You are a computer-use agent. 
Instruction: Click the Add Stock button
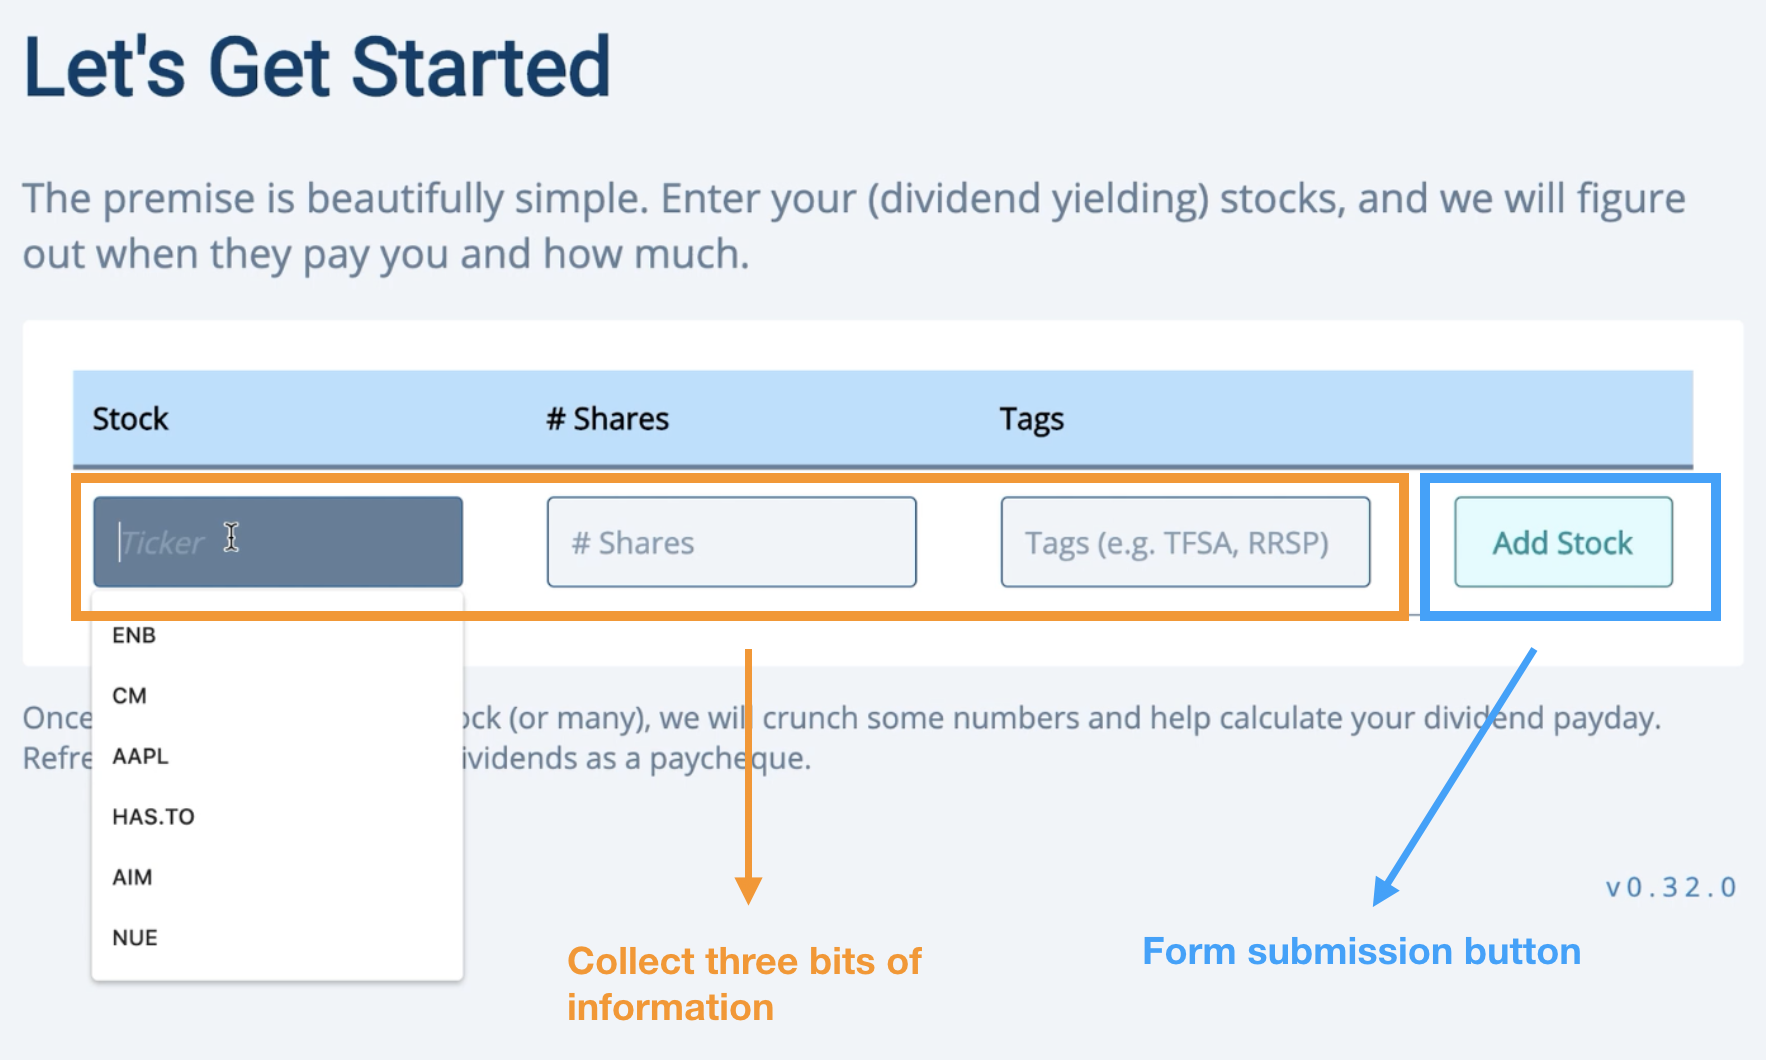(1563, 542)
